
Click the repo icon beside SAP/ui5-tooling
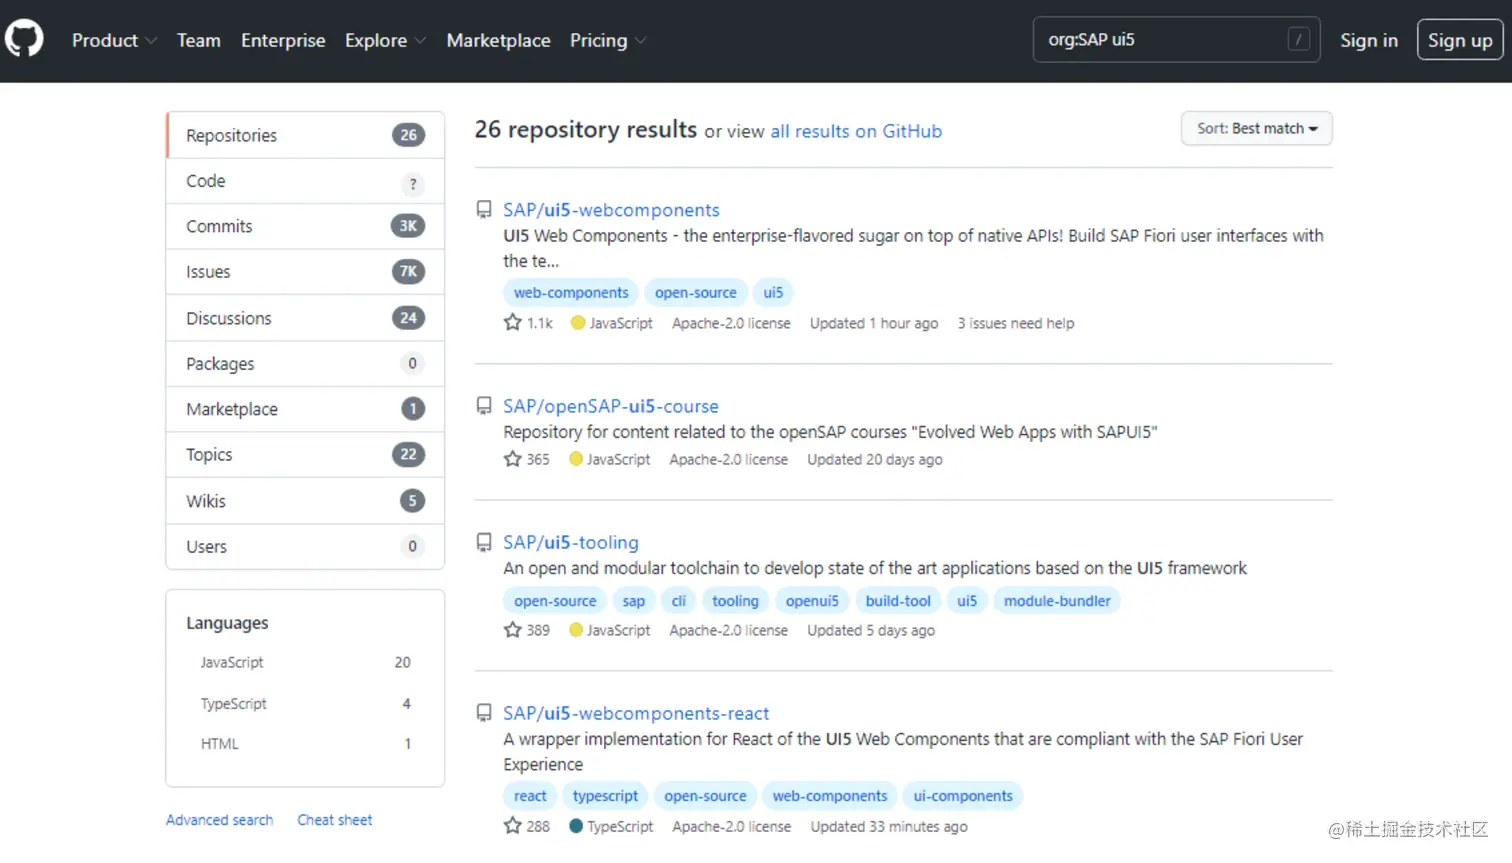484,542
